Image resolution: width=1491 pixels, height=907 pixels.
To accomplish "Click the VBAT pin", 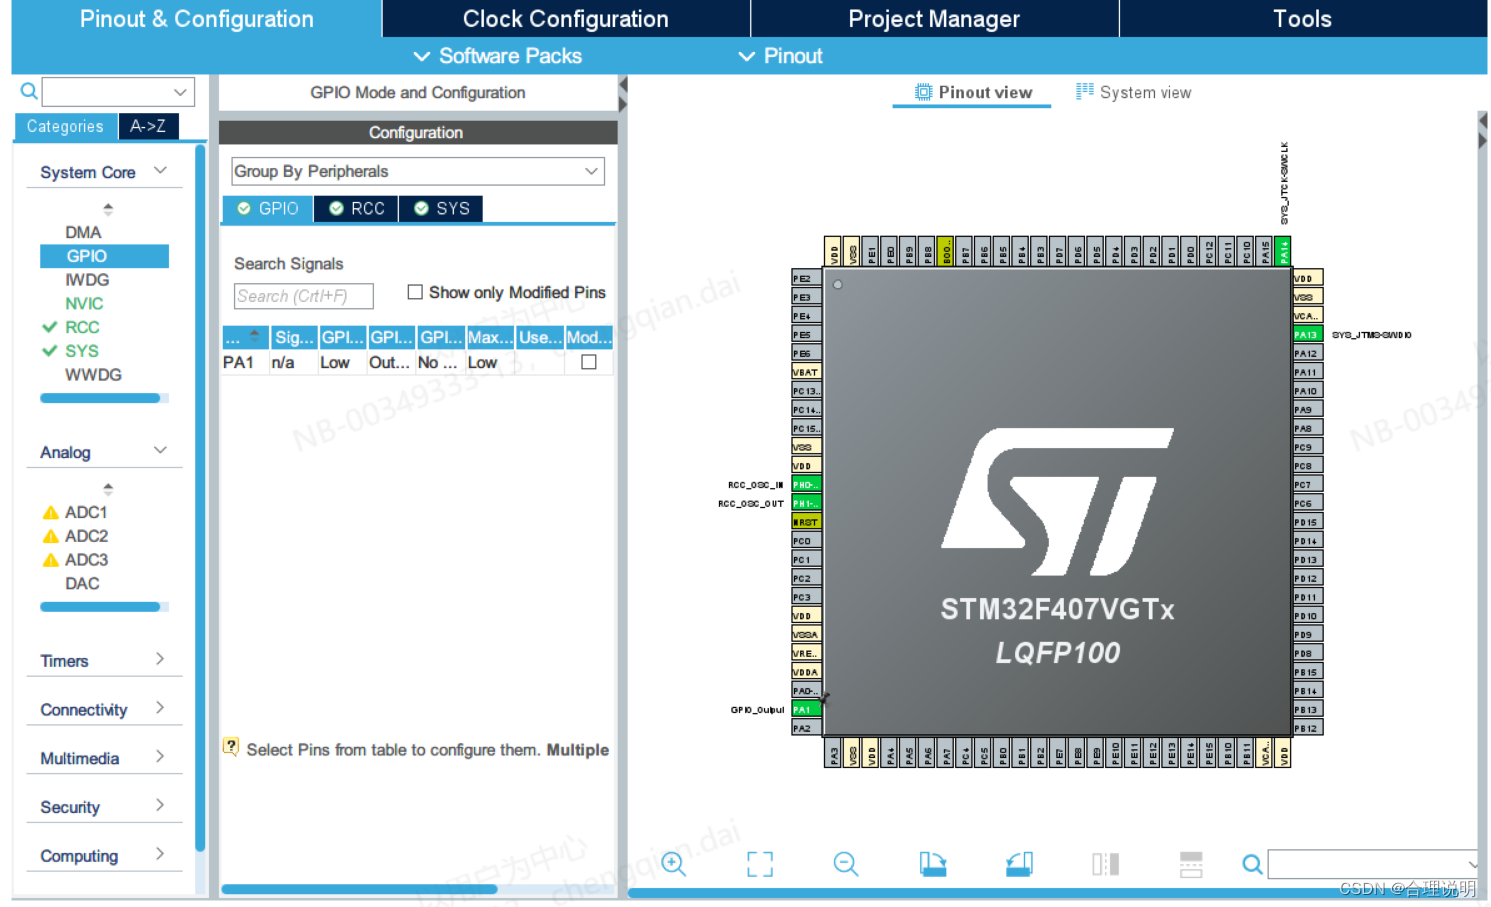I will [x=806, y=372].
